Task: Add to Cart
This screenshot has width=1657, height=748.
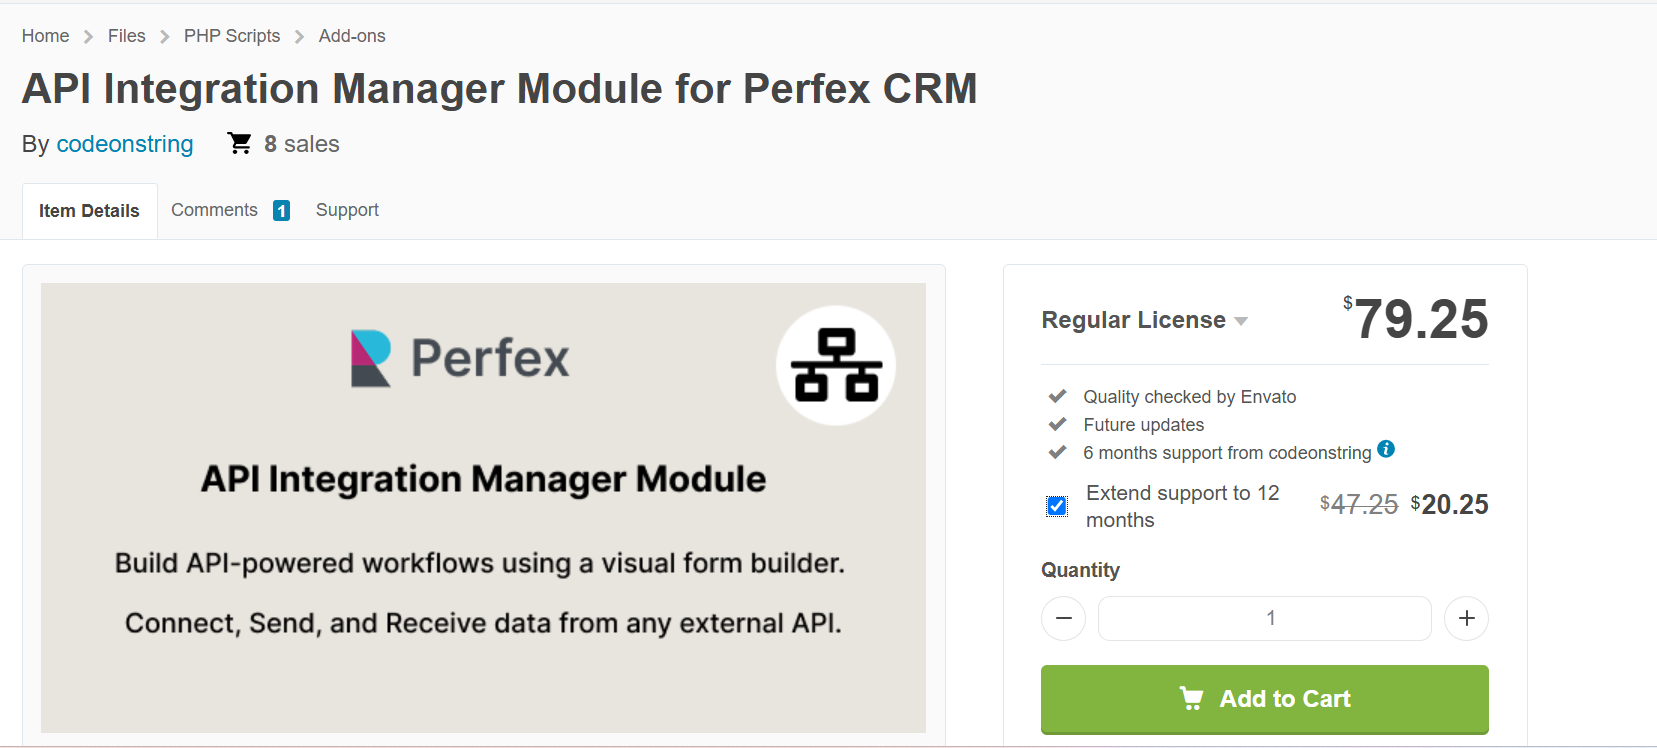Action: 1265,699
